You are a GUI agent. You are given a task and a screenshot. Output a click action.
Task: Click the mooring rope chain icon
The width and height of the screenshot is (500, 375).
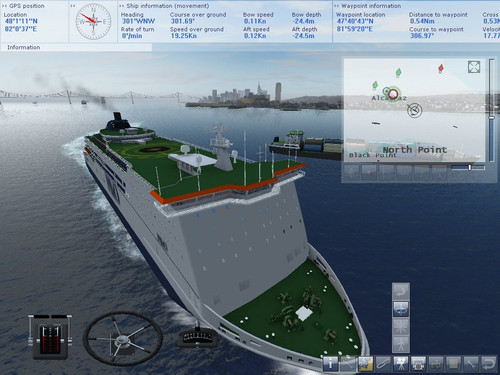pos(383,364)
